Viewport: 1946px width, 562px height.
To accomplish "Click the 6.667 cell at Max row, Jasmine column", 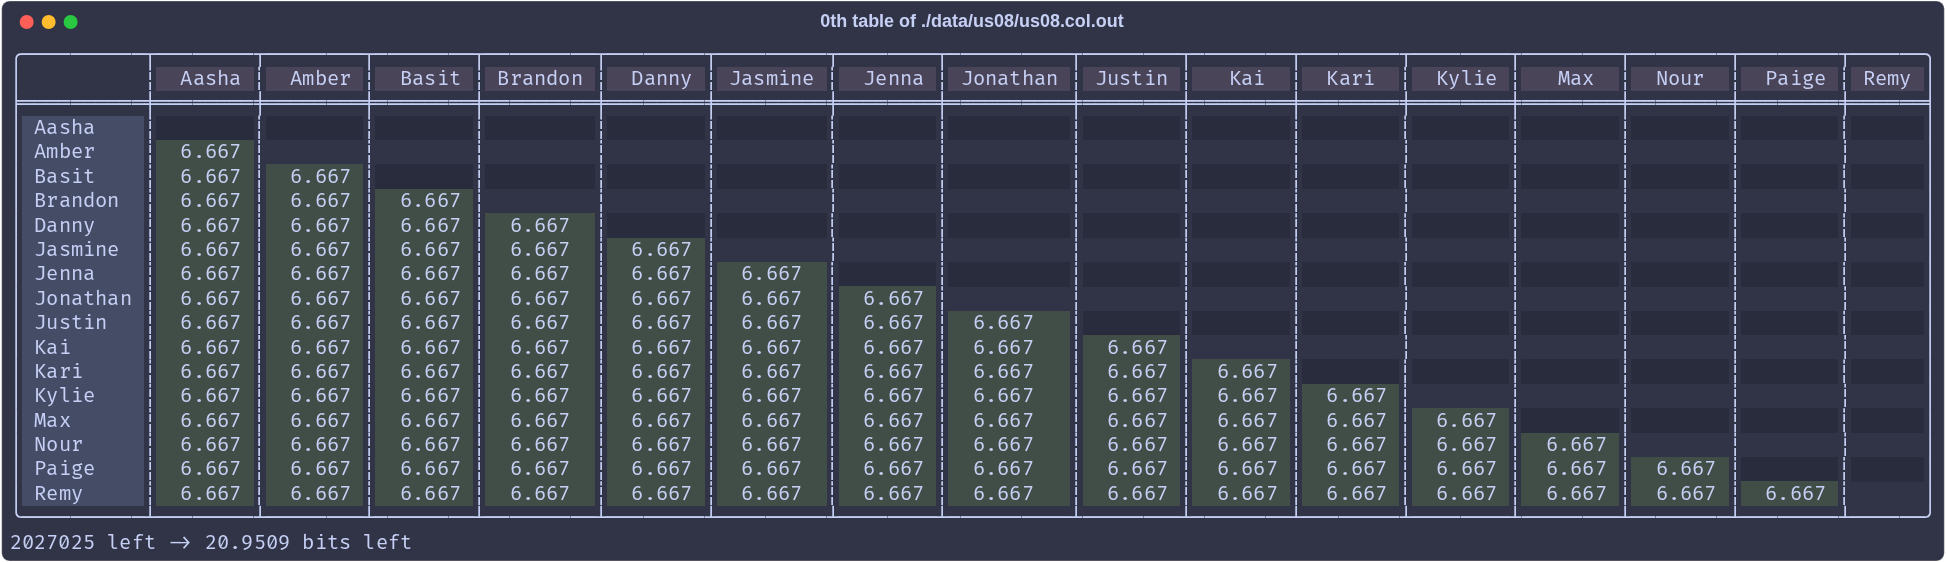I will pyautogui.click(x=772, y=421).
